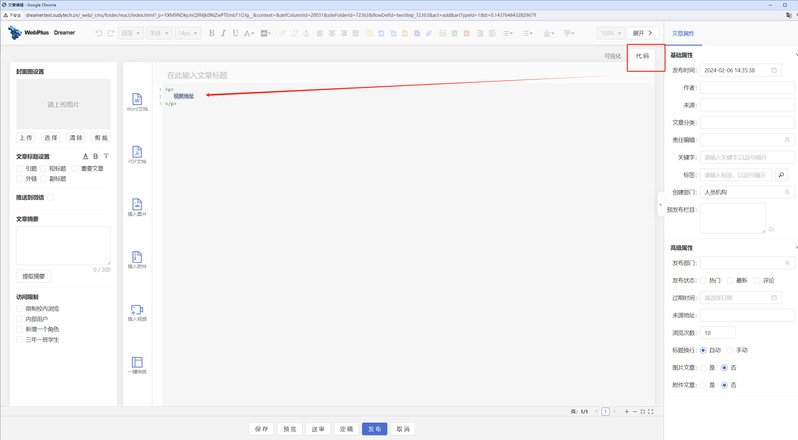
Task: Click the 保存 save button
Action: pos(262,429)
